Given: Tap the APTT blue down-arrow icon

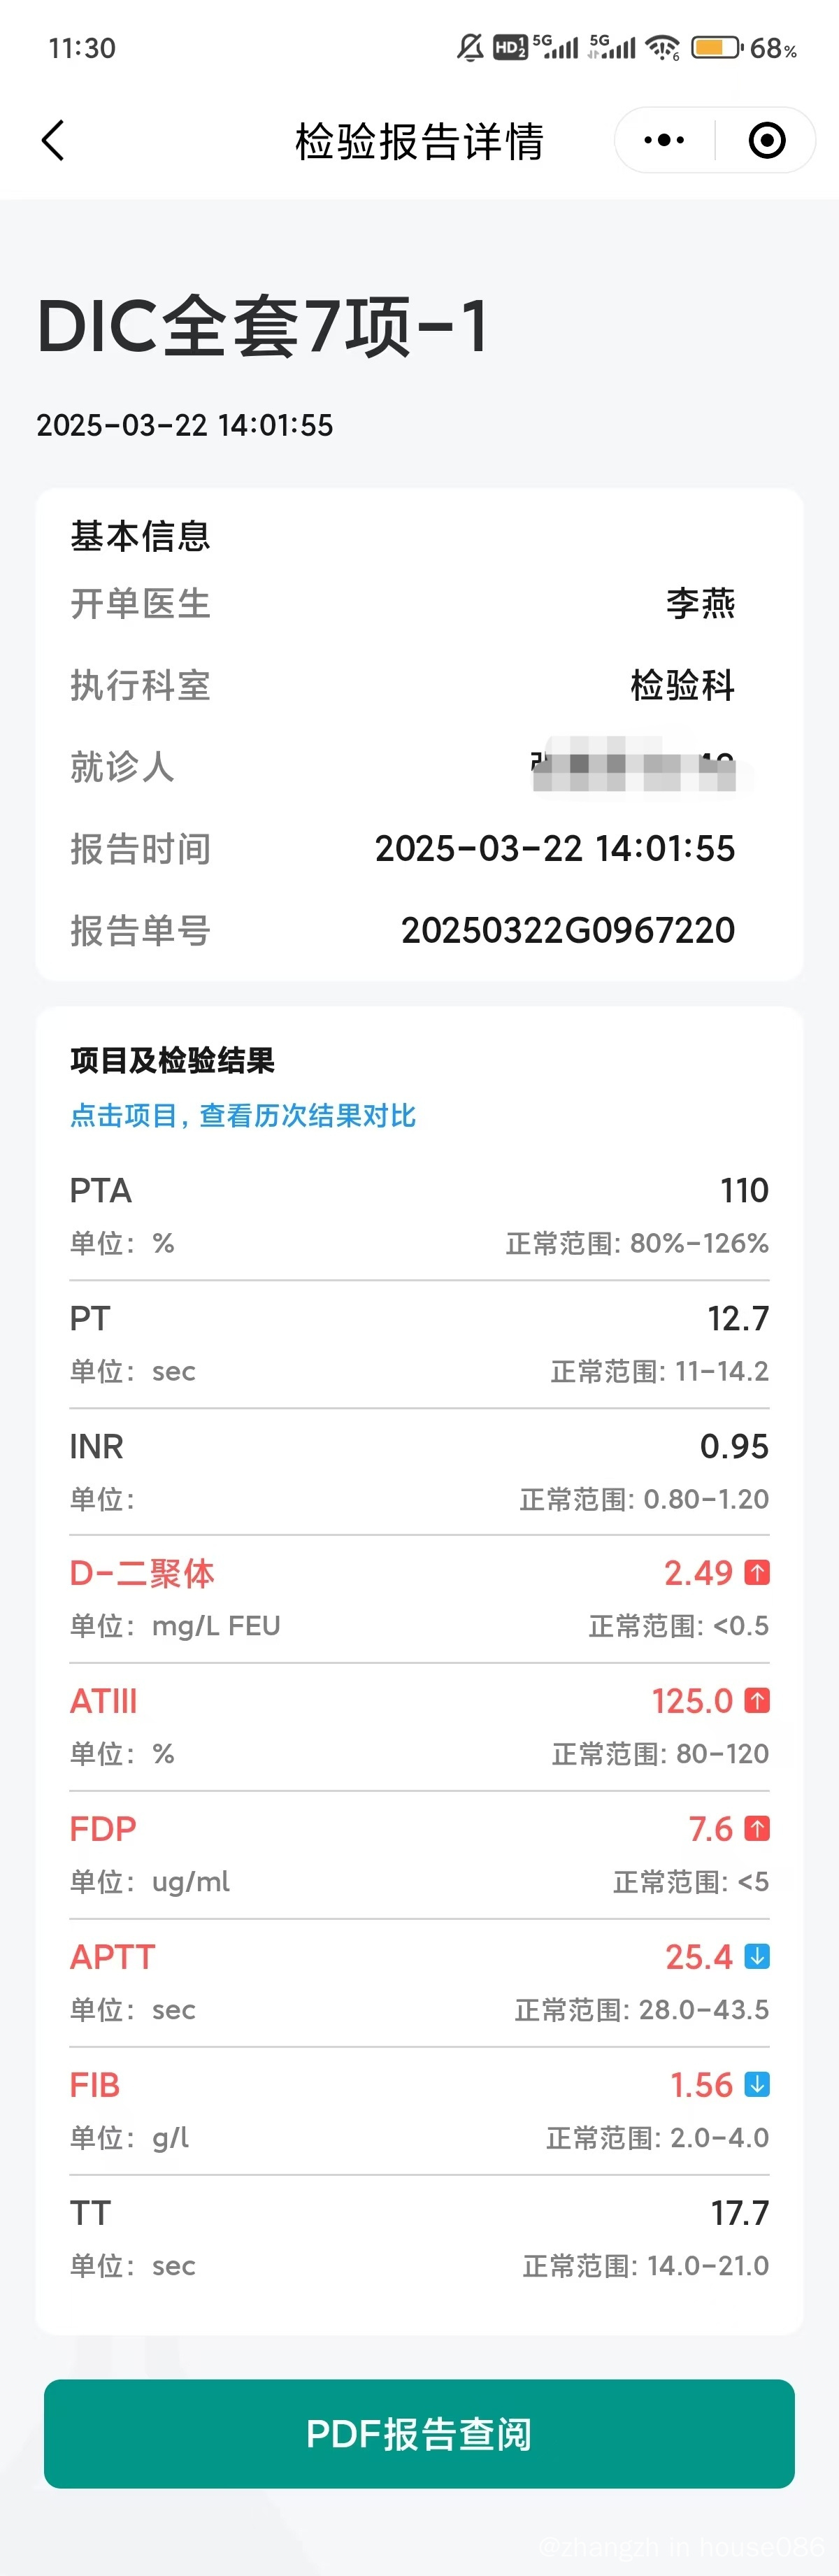Looking at the screenshot, I should click(758, 1957).
